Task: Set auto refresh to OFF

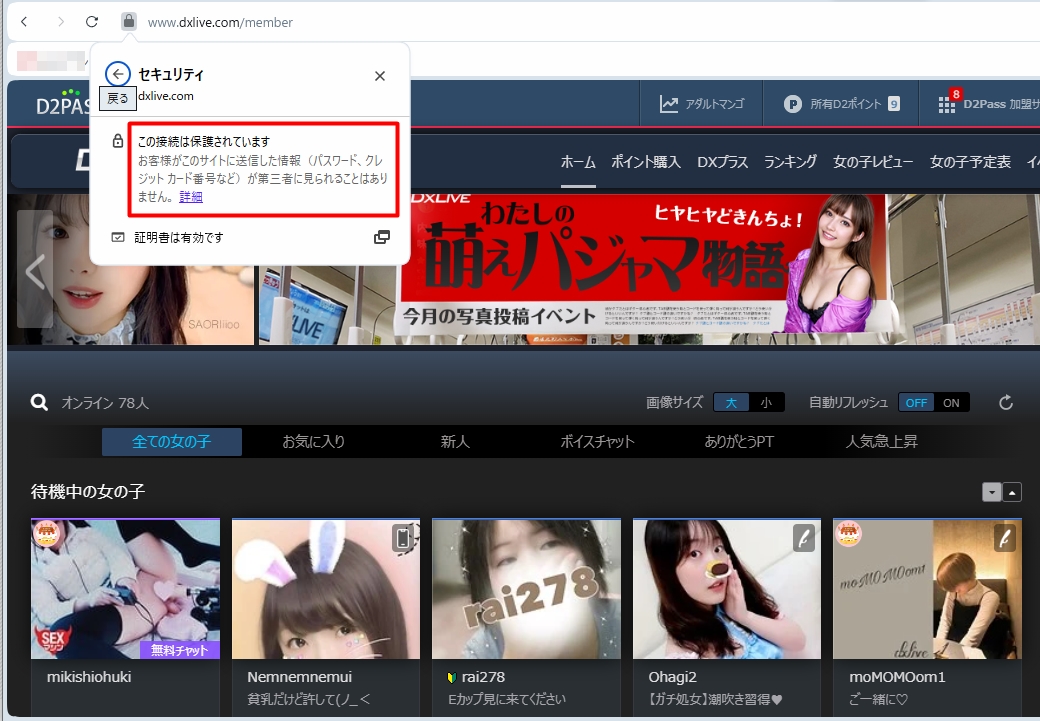Action: pos(917,402)
